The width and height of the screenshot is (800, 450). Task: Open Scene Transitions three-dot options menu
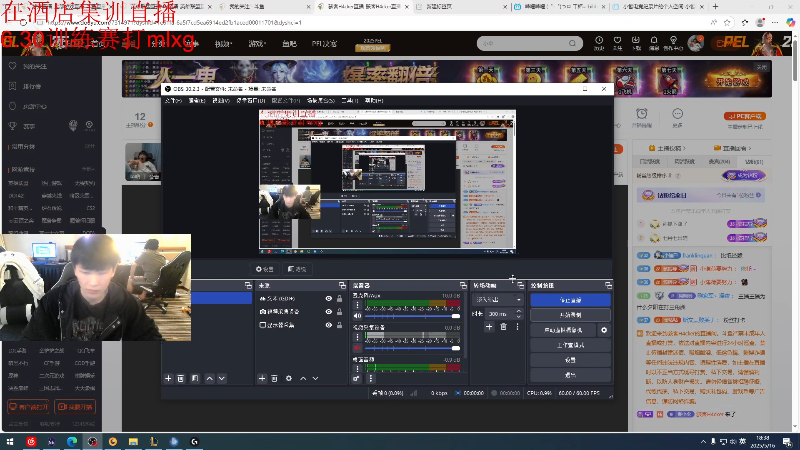[517, 327]
